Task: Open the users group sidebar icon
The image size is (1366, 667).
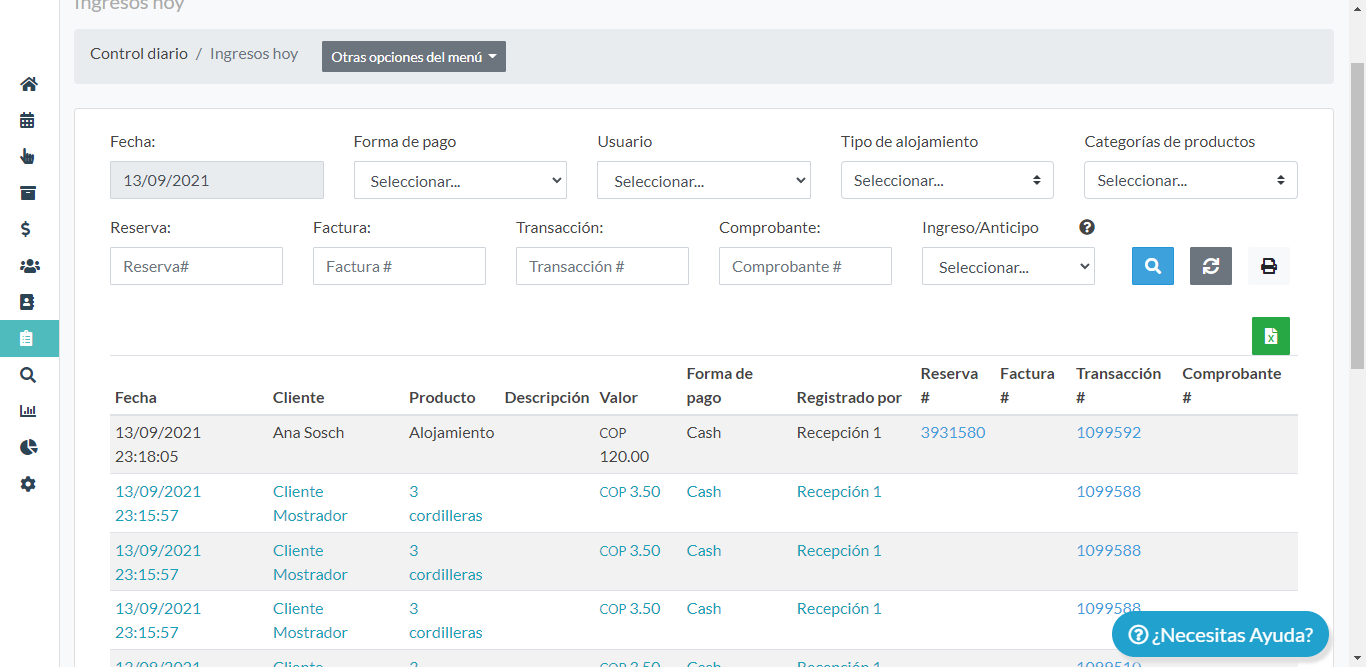Action: (x=28, y=266)
